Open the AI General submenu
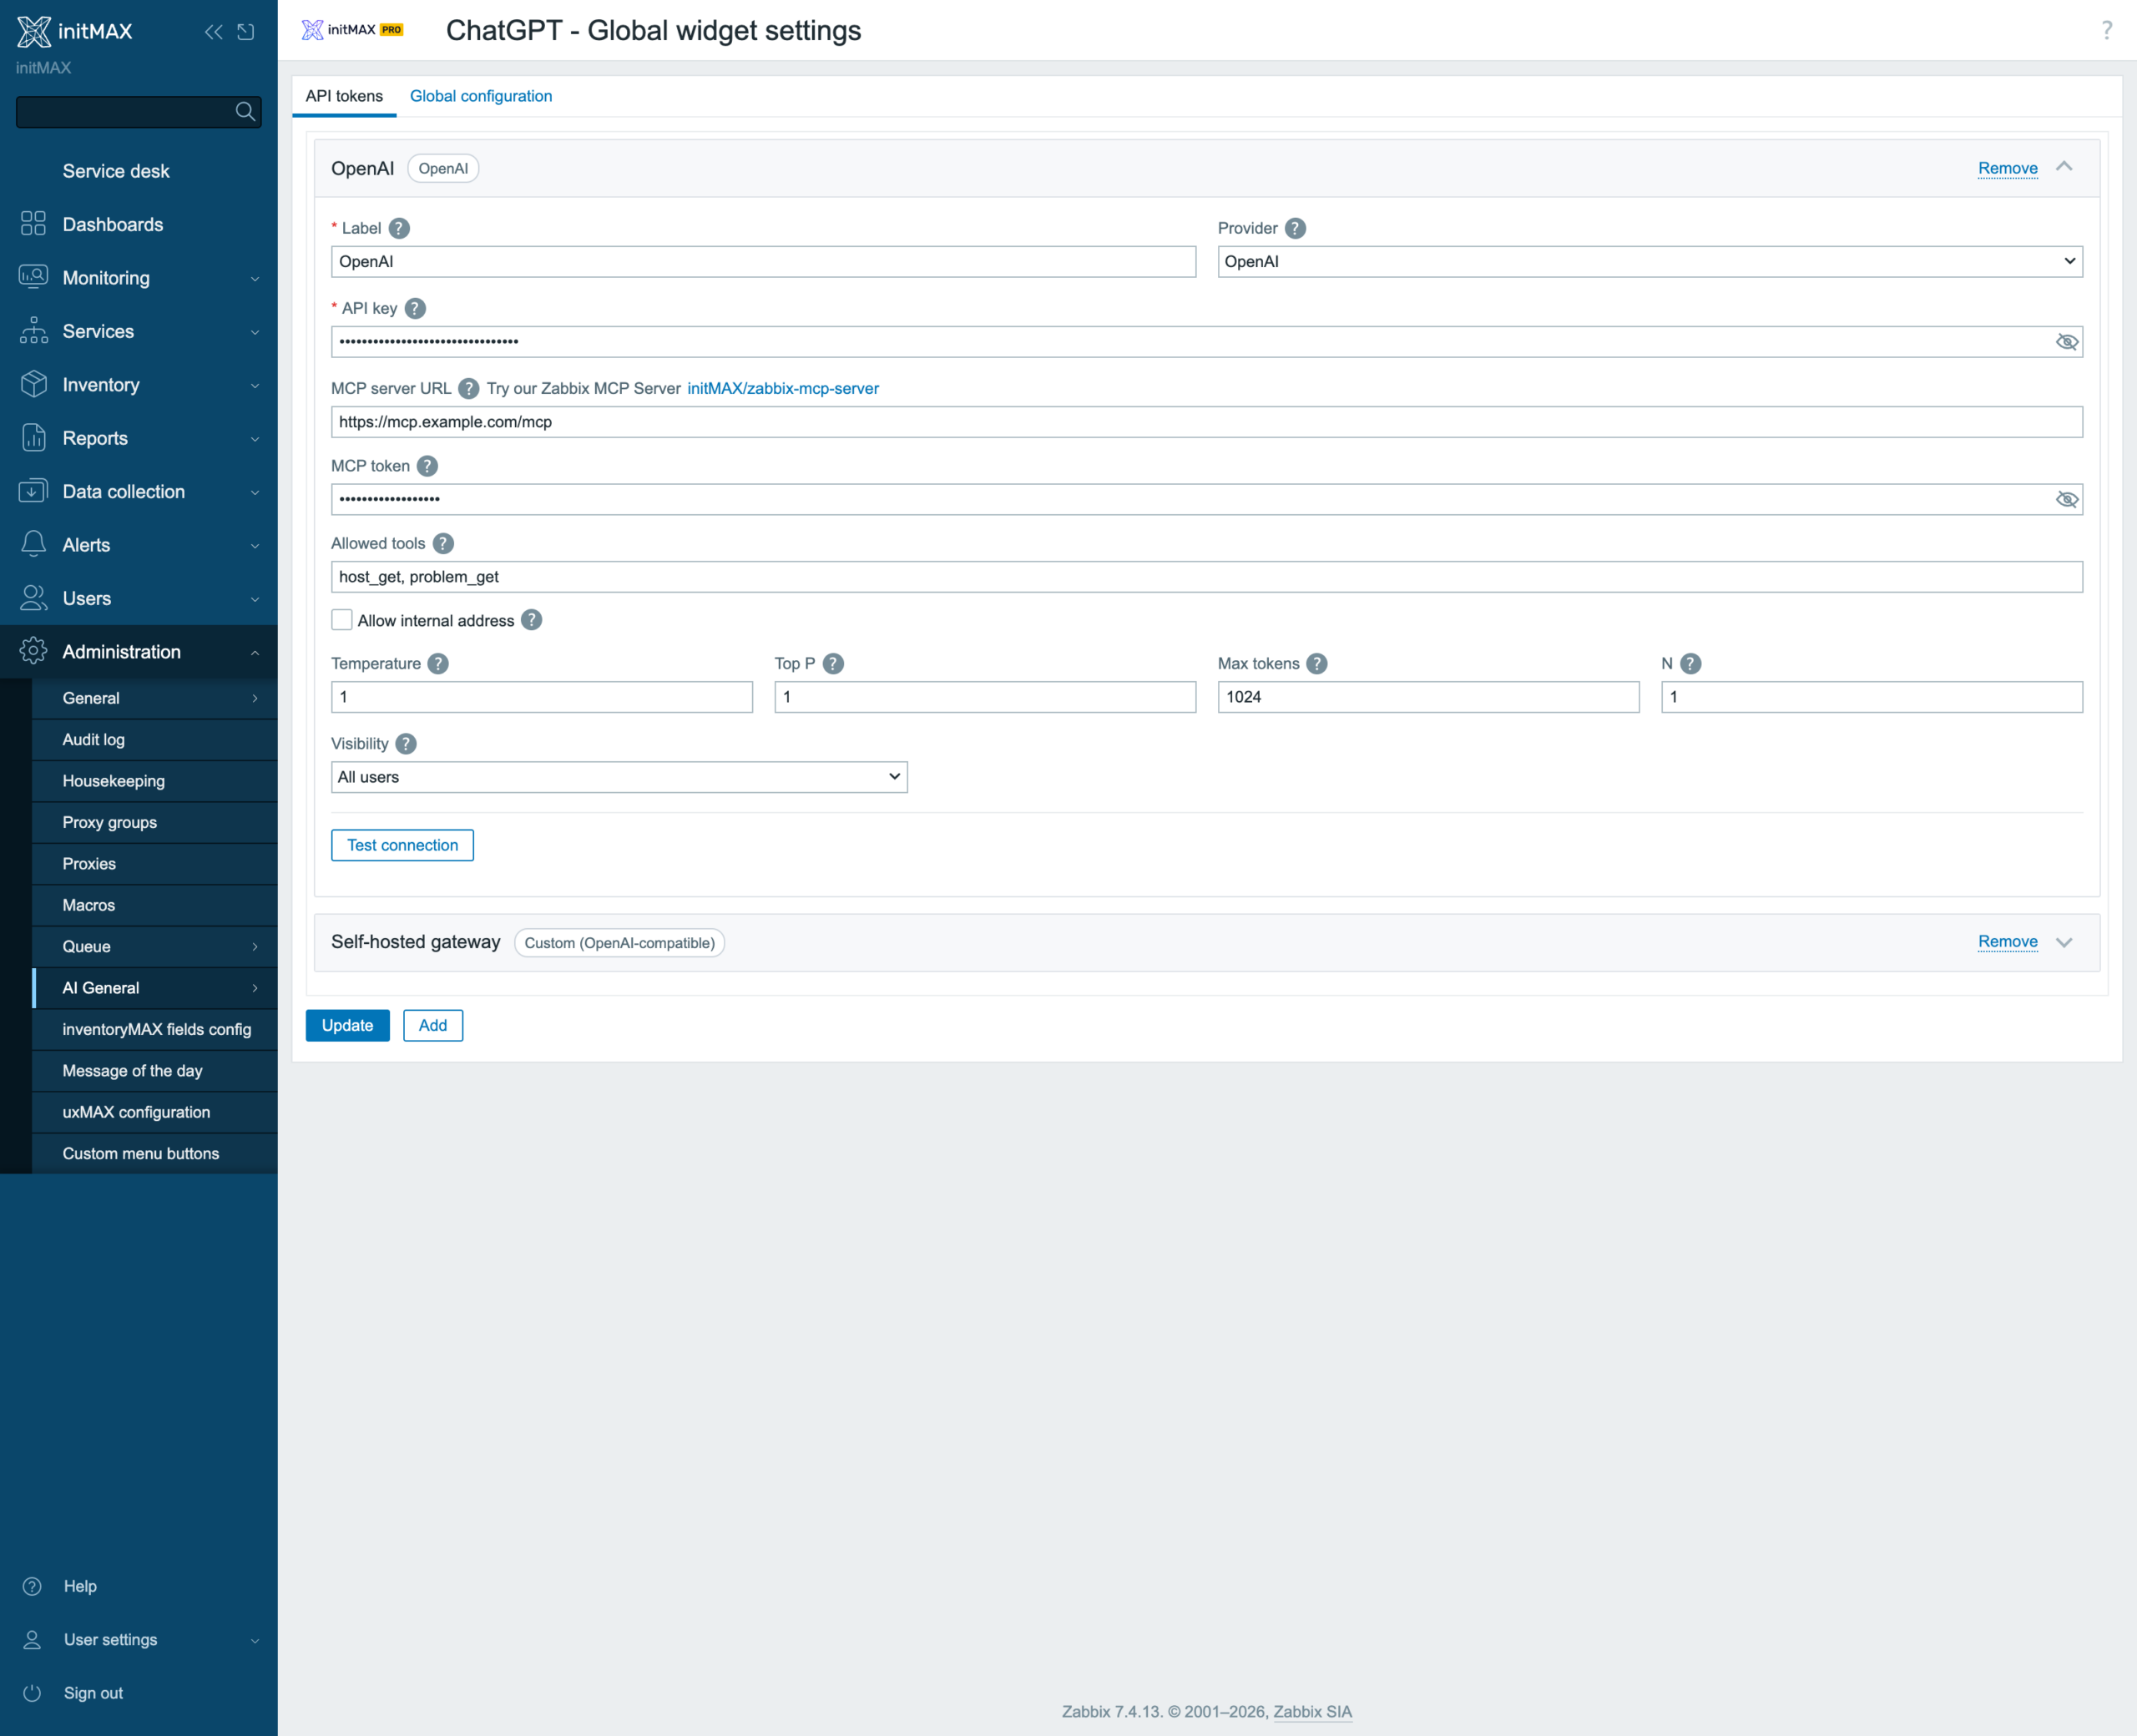The height and width of the screenshot is (1736, 2137). (x=155, y=988)
